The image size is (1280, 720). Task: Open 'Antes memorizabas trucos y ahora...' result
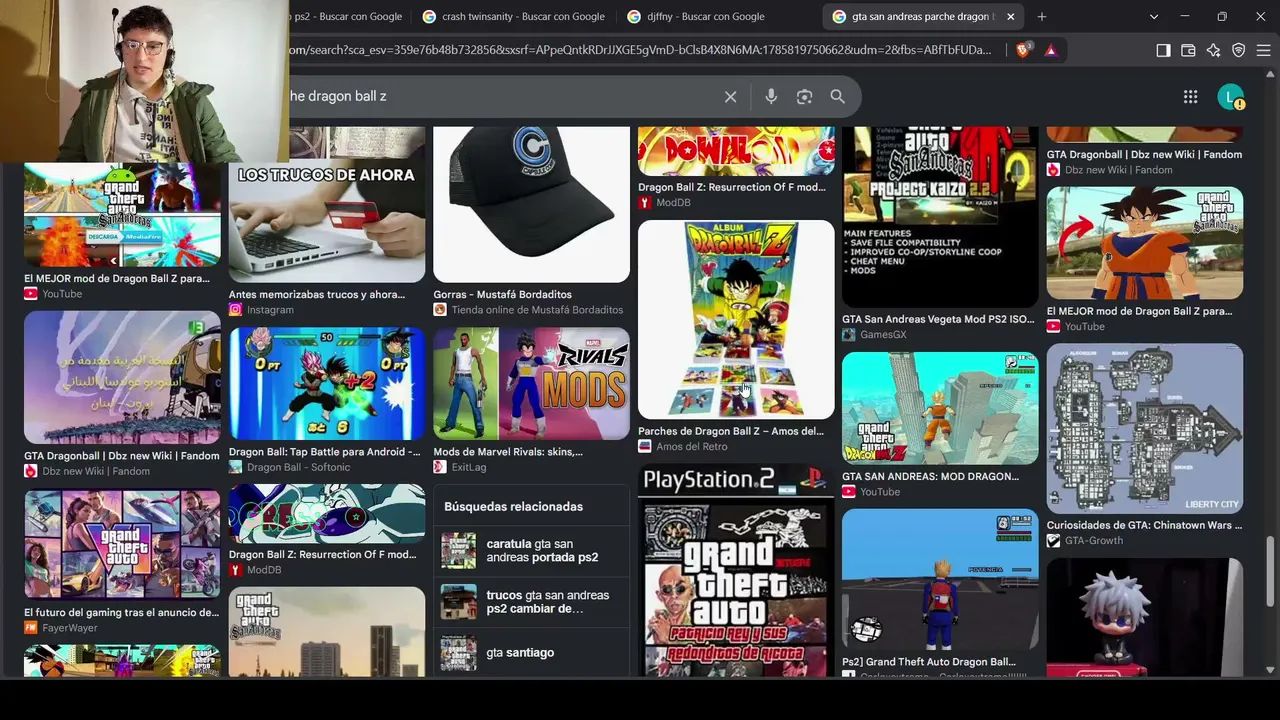317,295
